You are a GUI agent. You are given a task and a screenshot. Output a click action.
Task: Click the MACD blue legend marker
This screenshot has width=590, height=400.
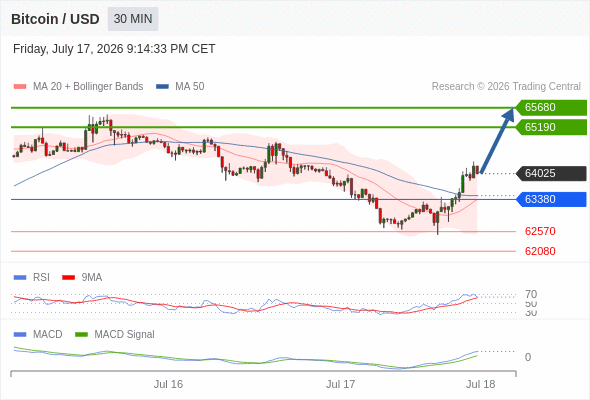[20, 335]
